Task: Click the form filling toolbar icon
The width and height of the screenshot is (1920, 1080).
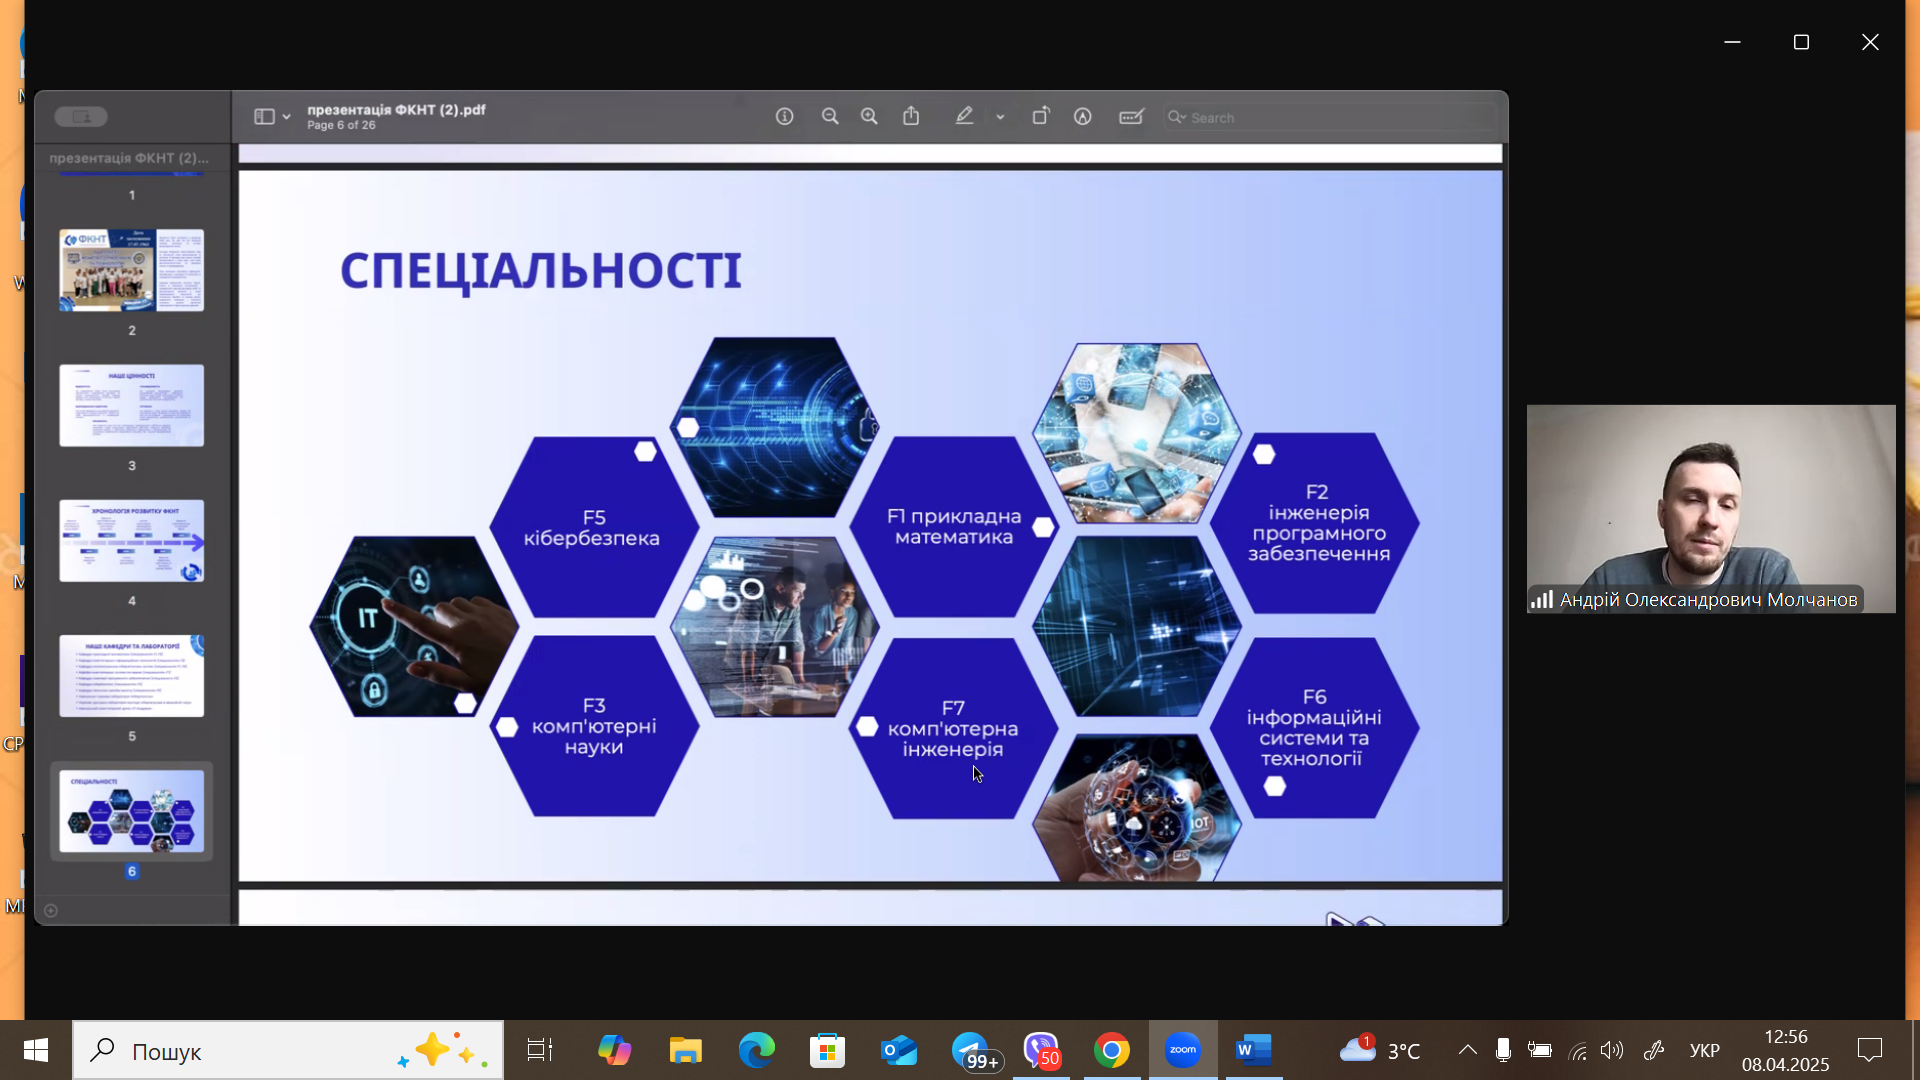Action: coord(1131,117)
